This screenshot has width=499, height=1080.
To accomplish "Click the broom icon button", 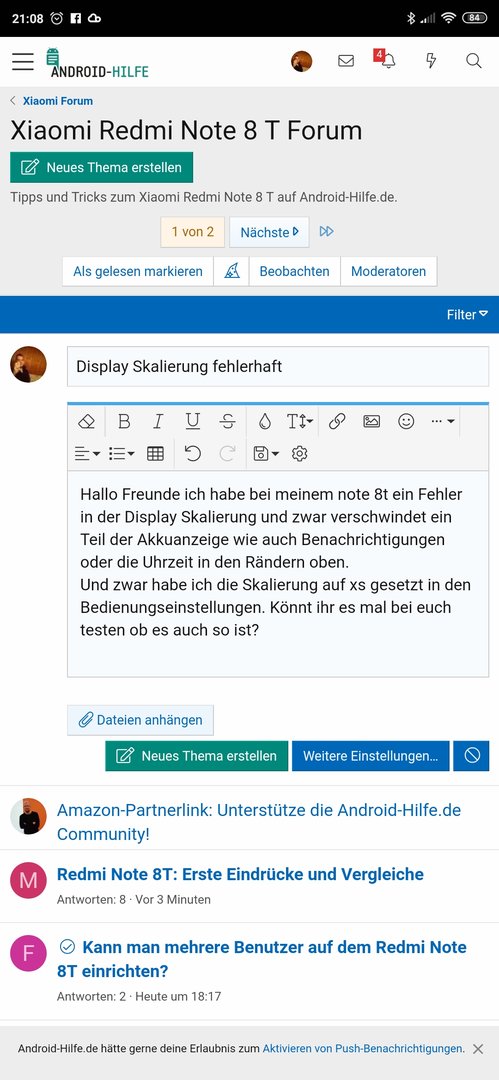I will [x=232, y=271].
